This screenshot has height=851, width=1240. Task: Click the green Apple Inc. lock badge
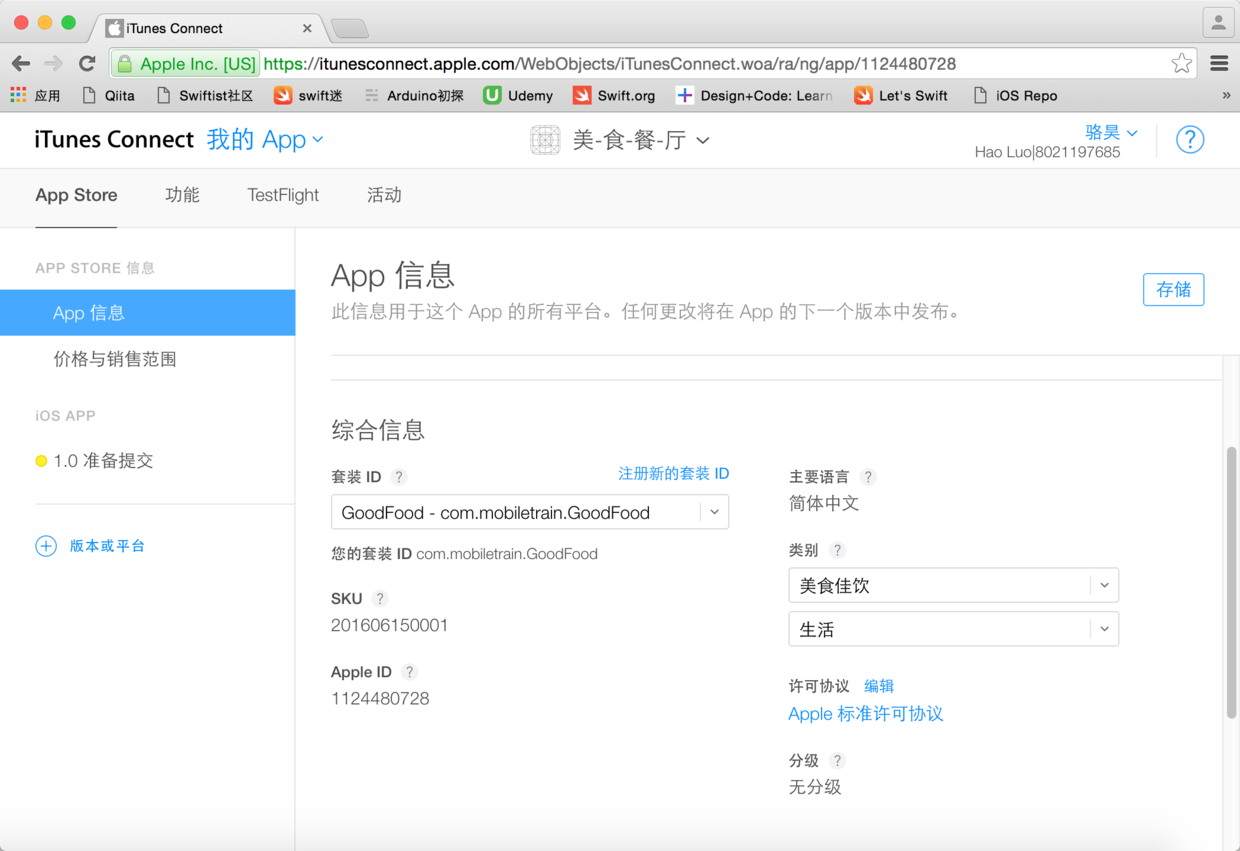pos(186,64)
